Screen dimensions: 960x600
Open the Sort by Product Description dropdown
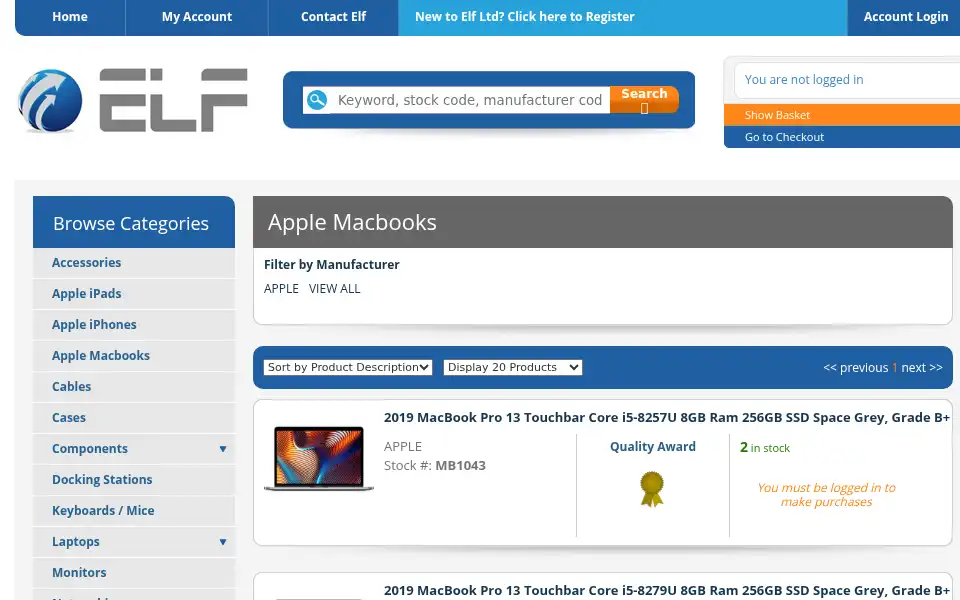click(348, 367)
